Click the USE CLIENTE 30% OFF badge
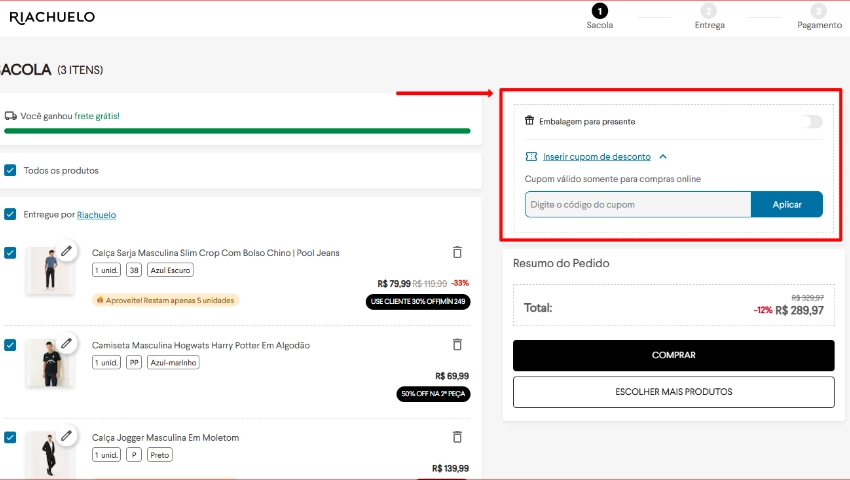The image size is (850, 480). 418,302
